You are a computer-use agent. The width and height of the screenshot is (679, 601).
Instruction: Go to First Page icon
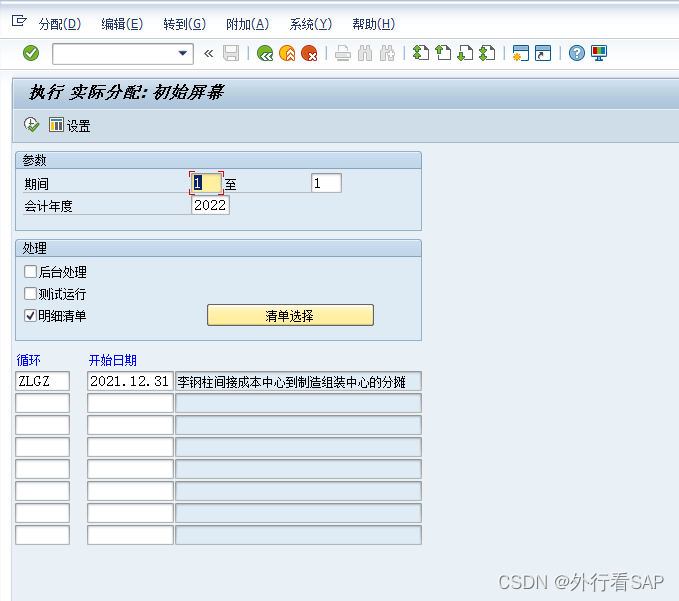tap(420, 53)
